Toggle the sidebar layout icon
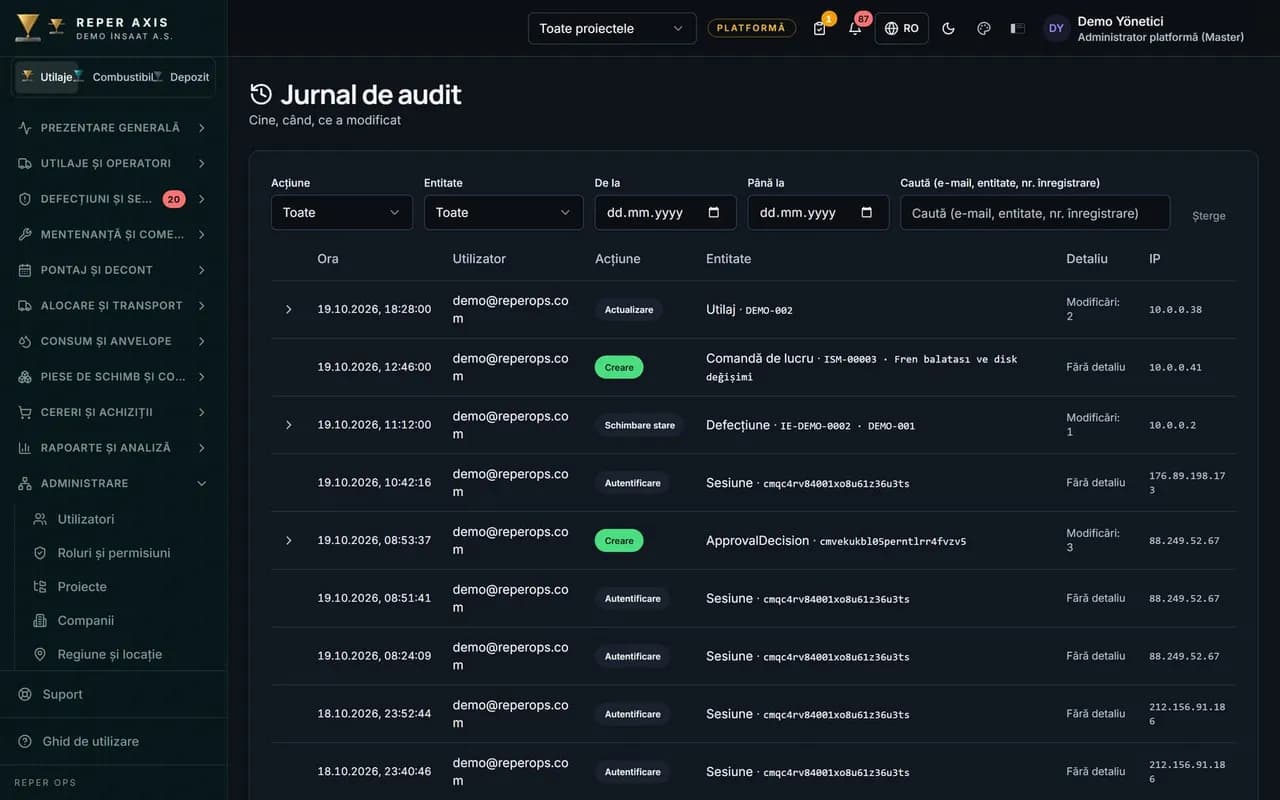The height and width of the screenshot is (800, 1280). pos(1018,28)
